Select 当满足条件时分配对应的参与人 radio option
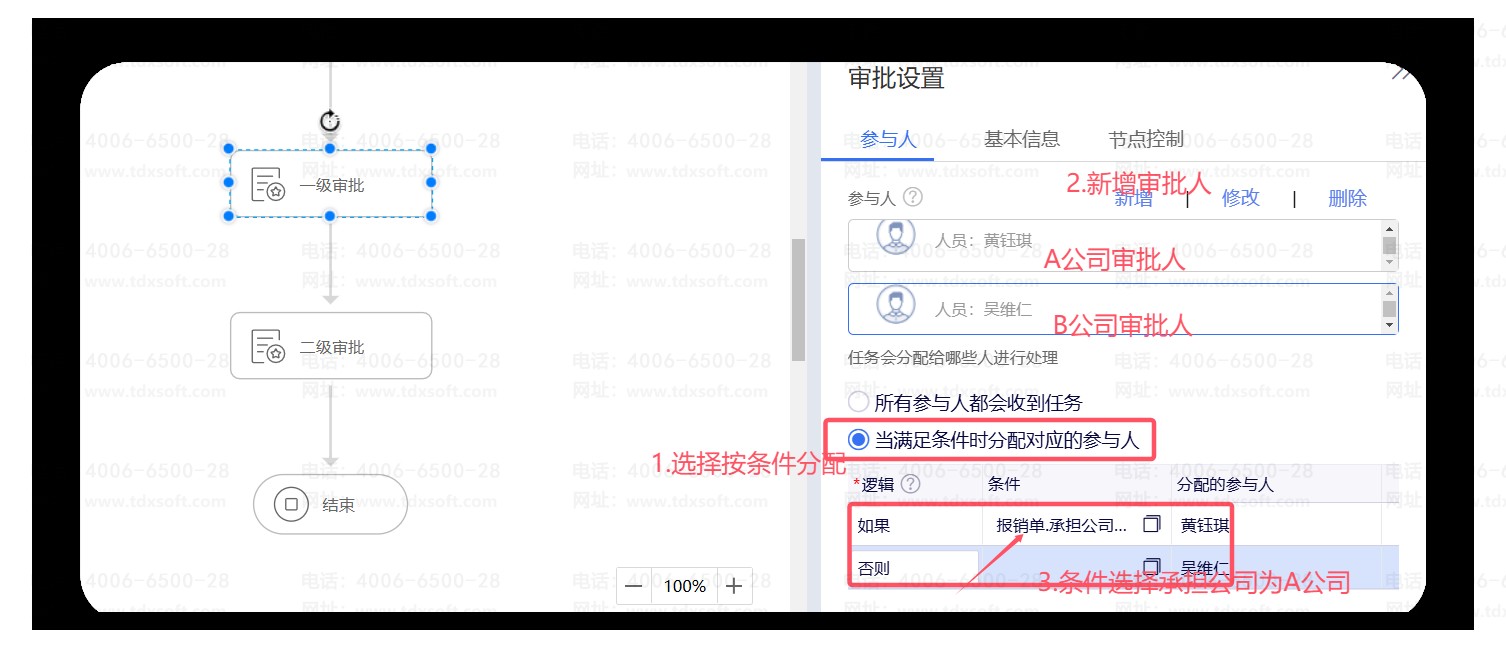Screen dimensions: 1506x648 859,439
